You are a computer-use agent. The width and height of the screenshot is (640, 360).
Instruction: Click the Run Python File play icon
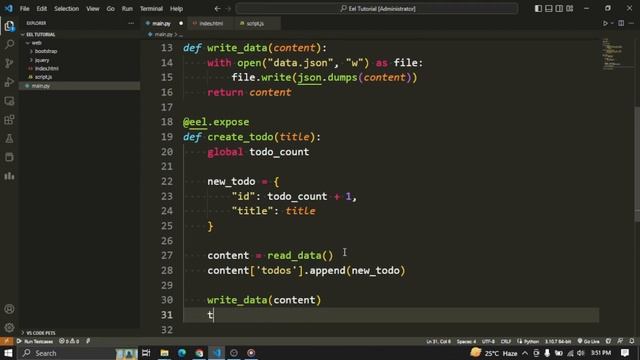pos(605,23)
